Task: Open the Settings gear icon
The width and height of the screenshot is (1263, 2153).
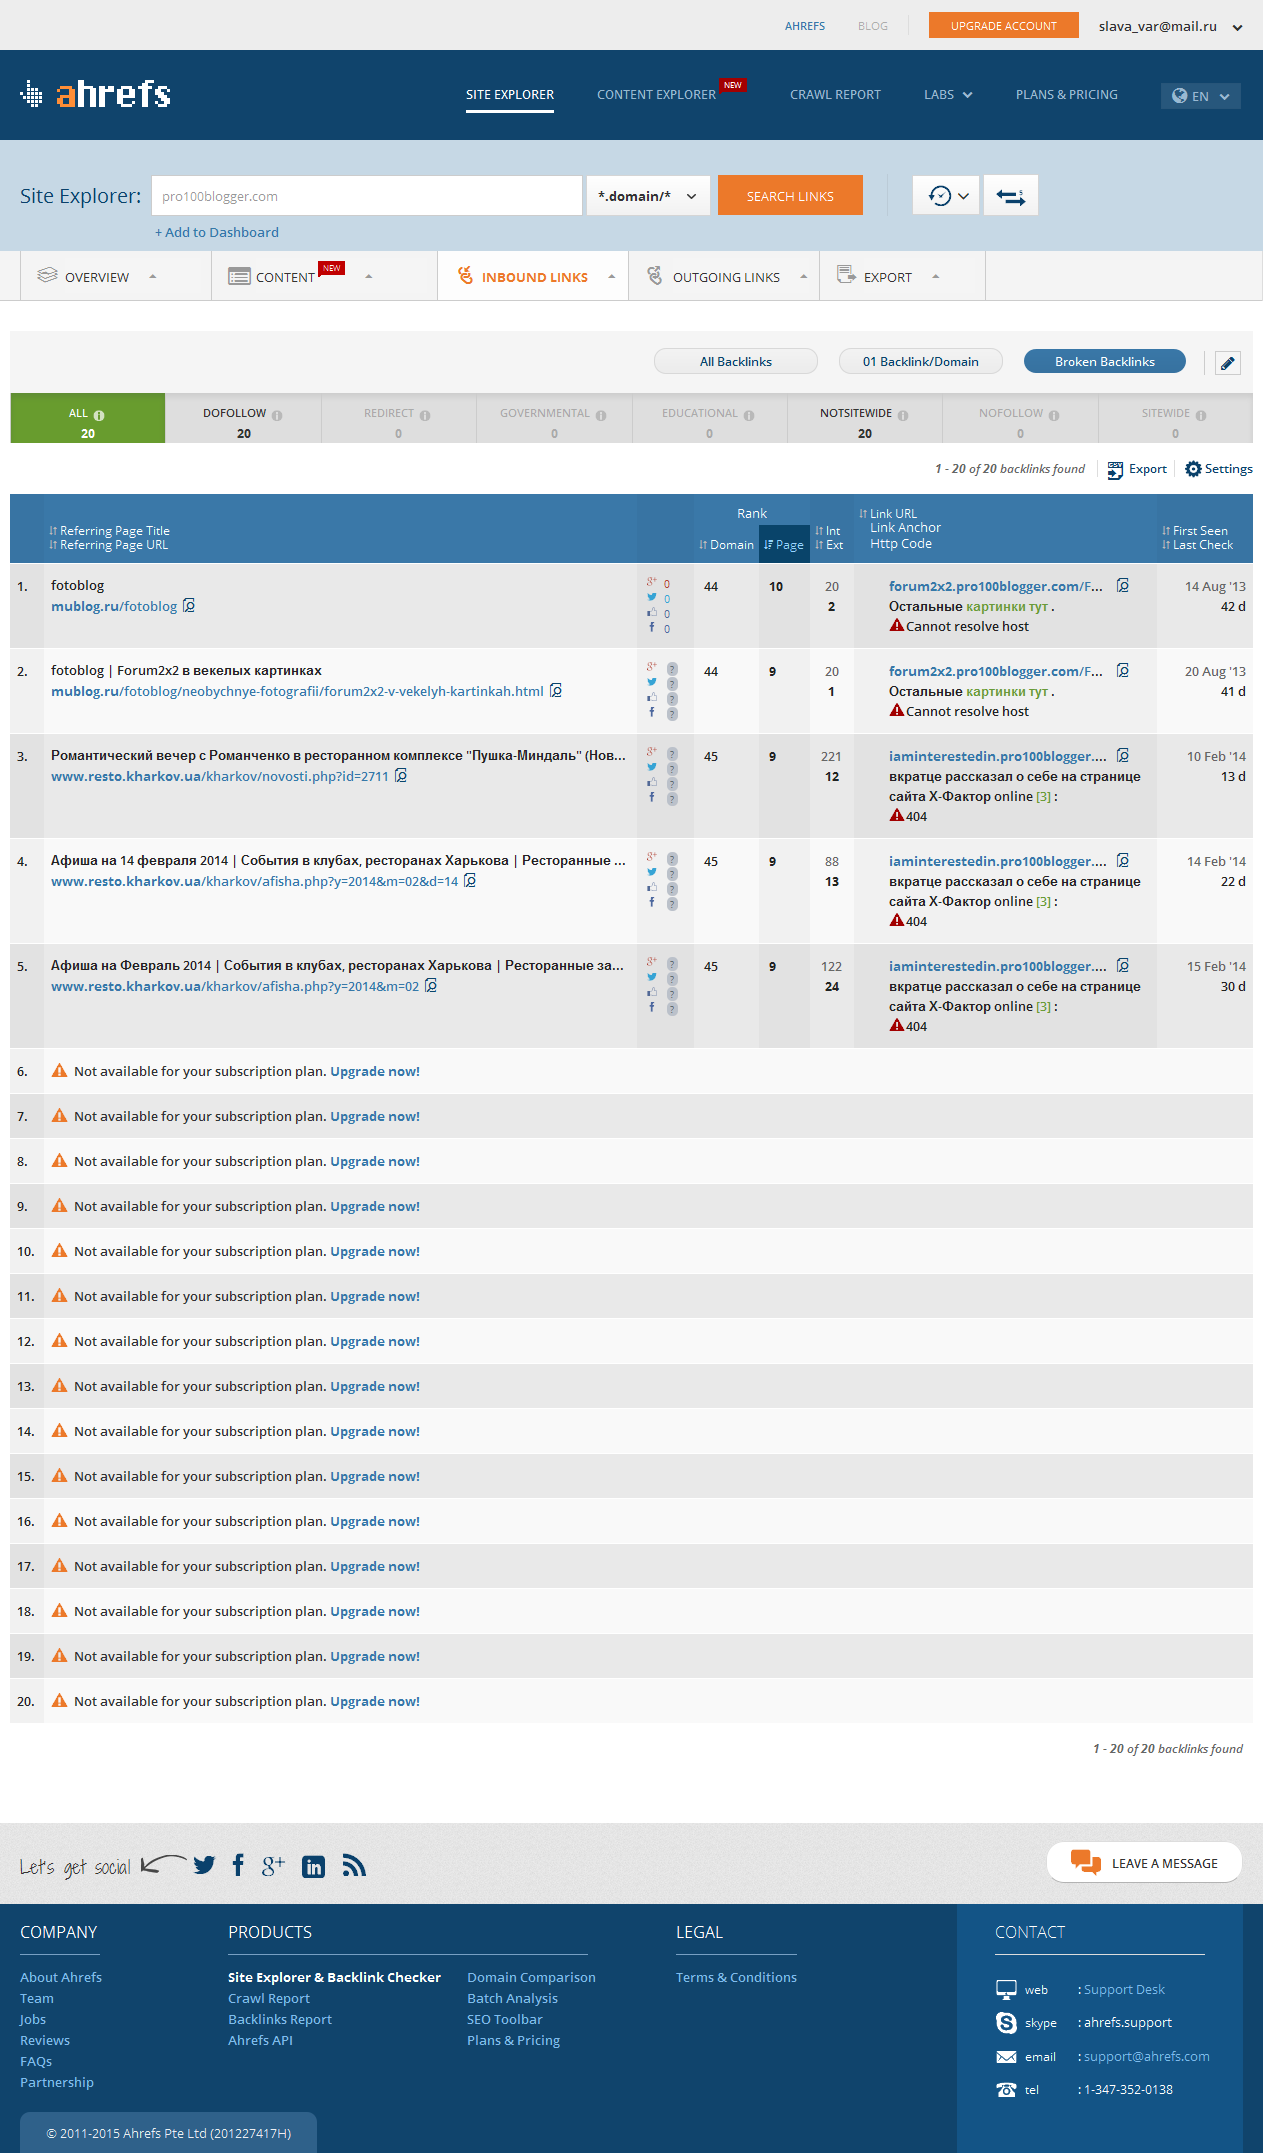Action: coord(1193,469)
